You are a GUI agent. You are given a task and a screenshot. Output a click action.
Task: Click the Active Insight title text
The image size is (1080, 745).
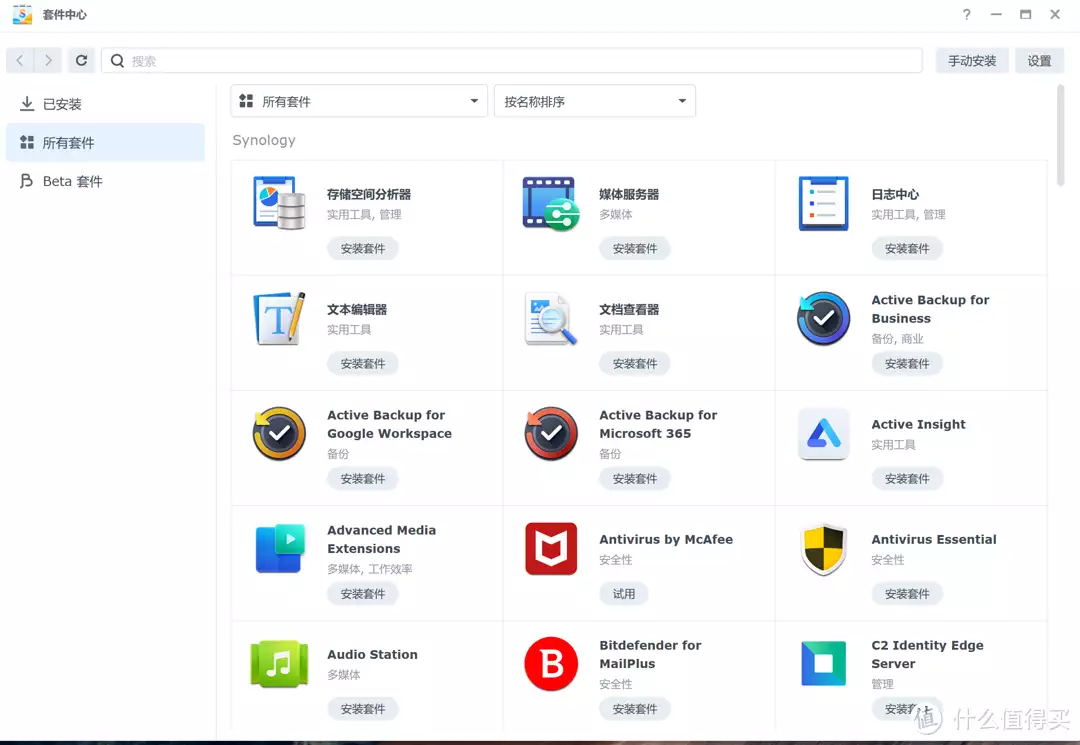[918, 424]
